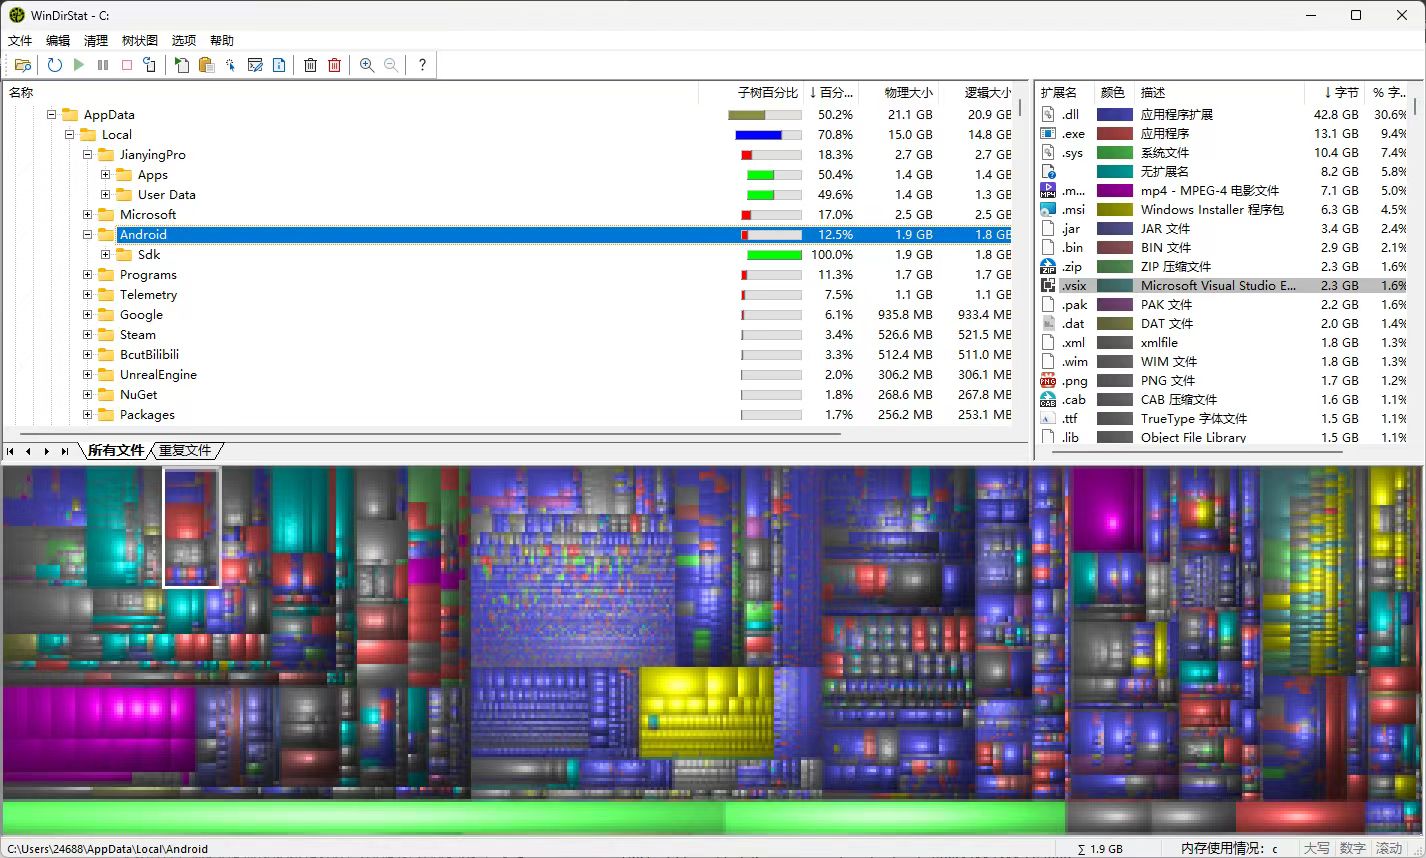Click the .exe red color swatch

pyautogui.click(x=1114, y=134)
